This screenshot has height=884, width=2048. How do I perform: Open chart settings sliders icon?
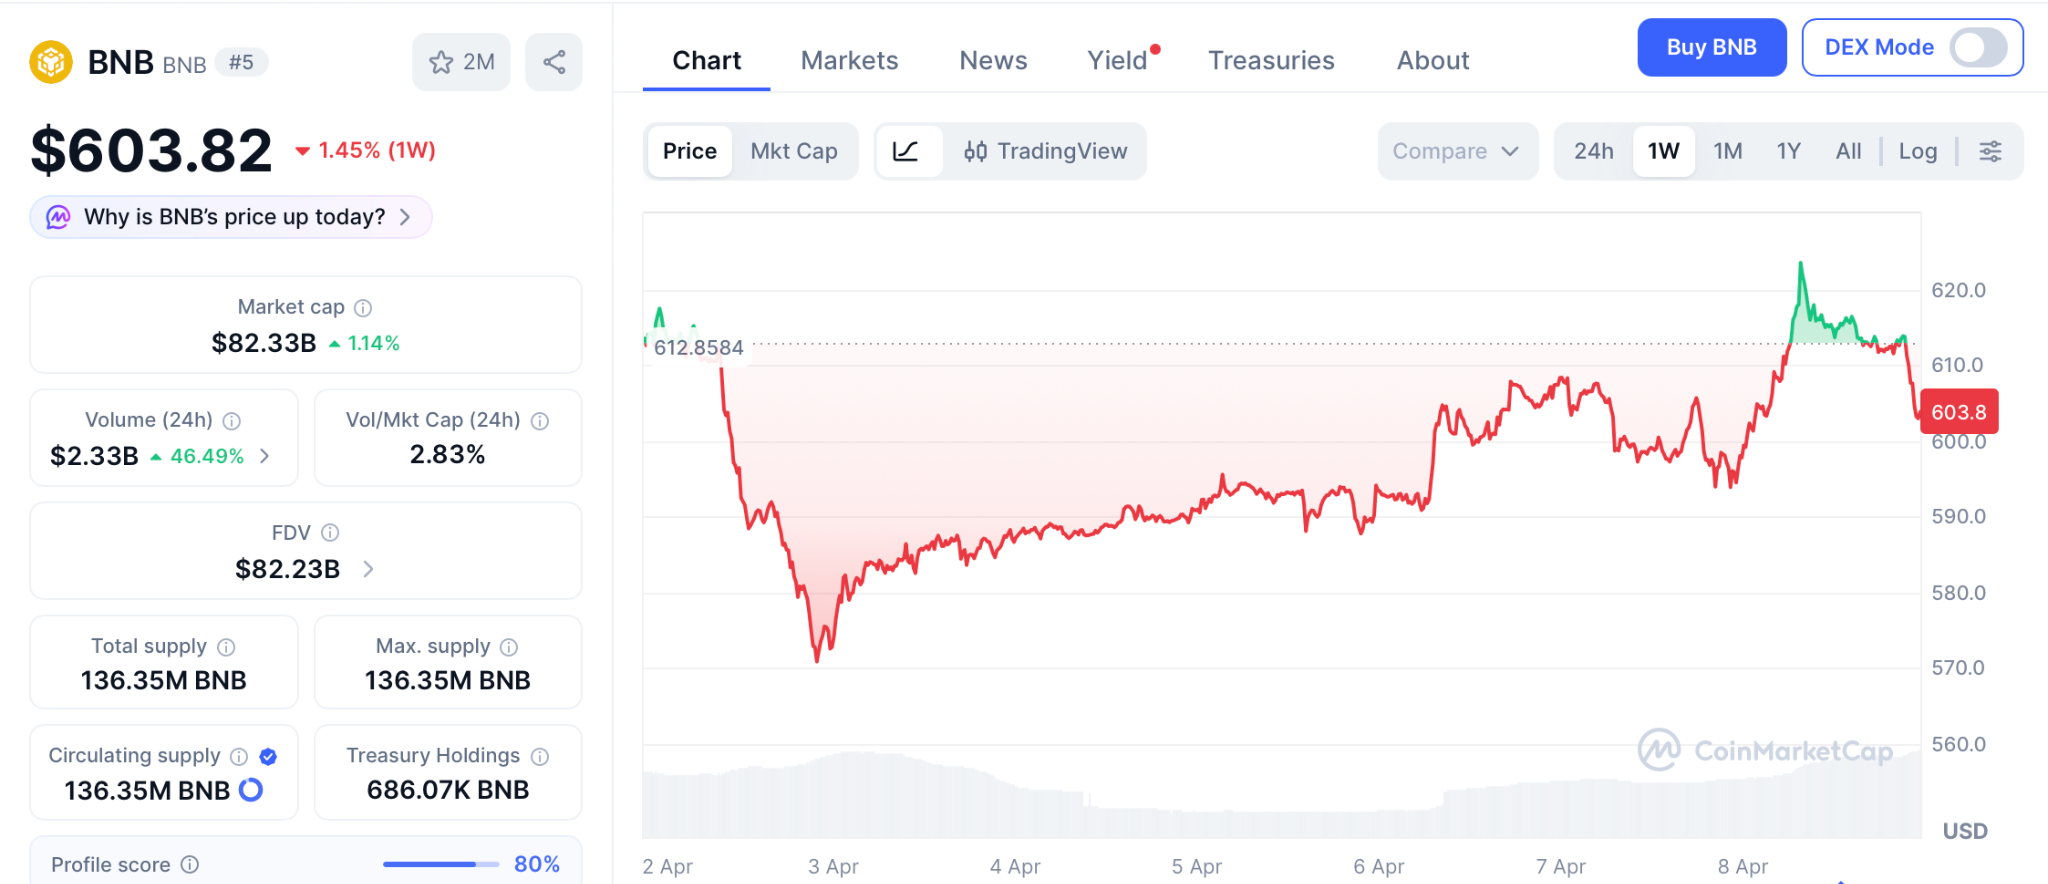[x=1990, y=151]
